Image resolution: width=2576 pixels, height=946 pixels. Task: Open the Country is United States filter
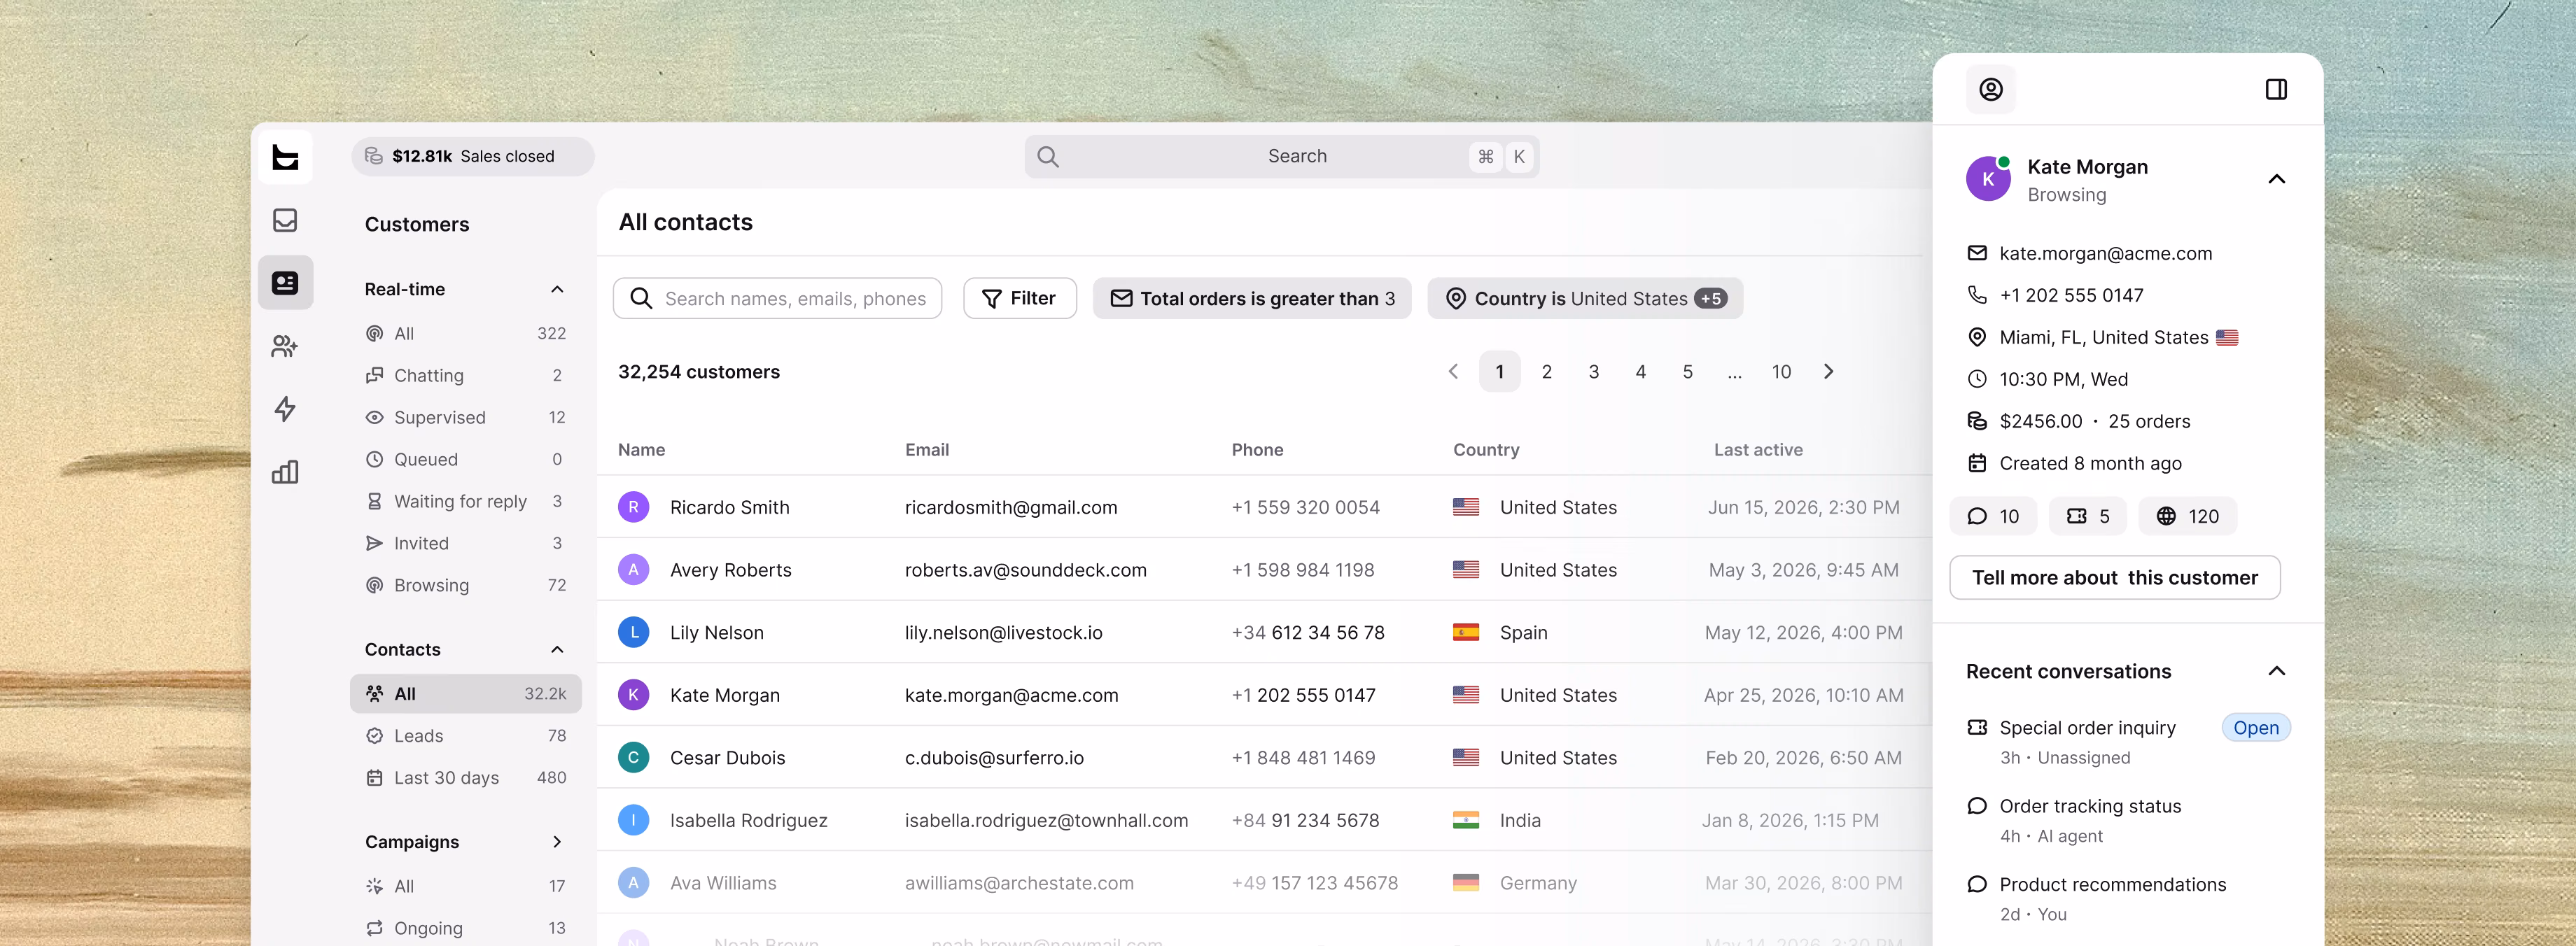coord(1584,298)
